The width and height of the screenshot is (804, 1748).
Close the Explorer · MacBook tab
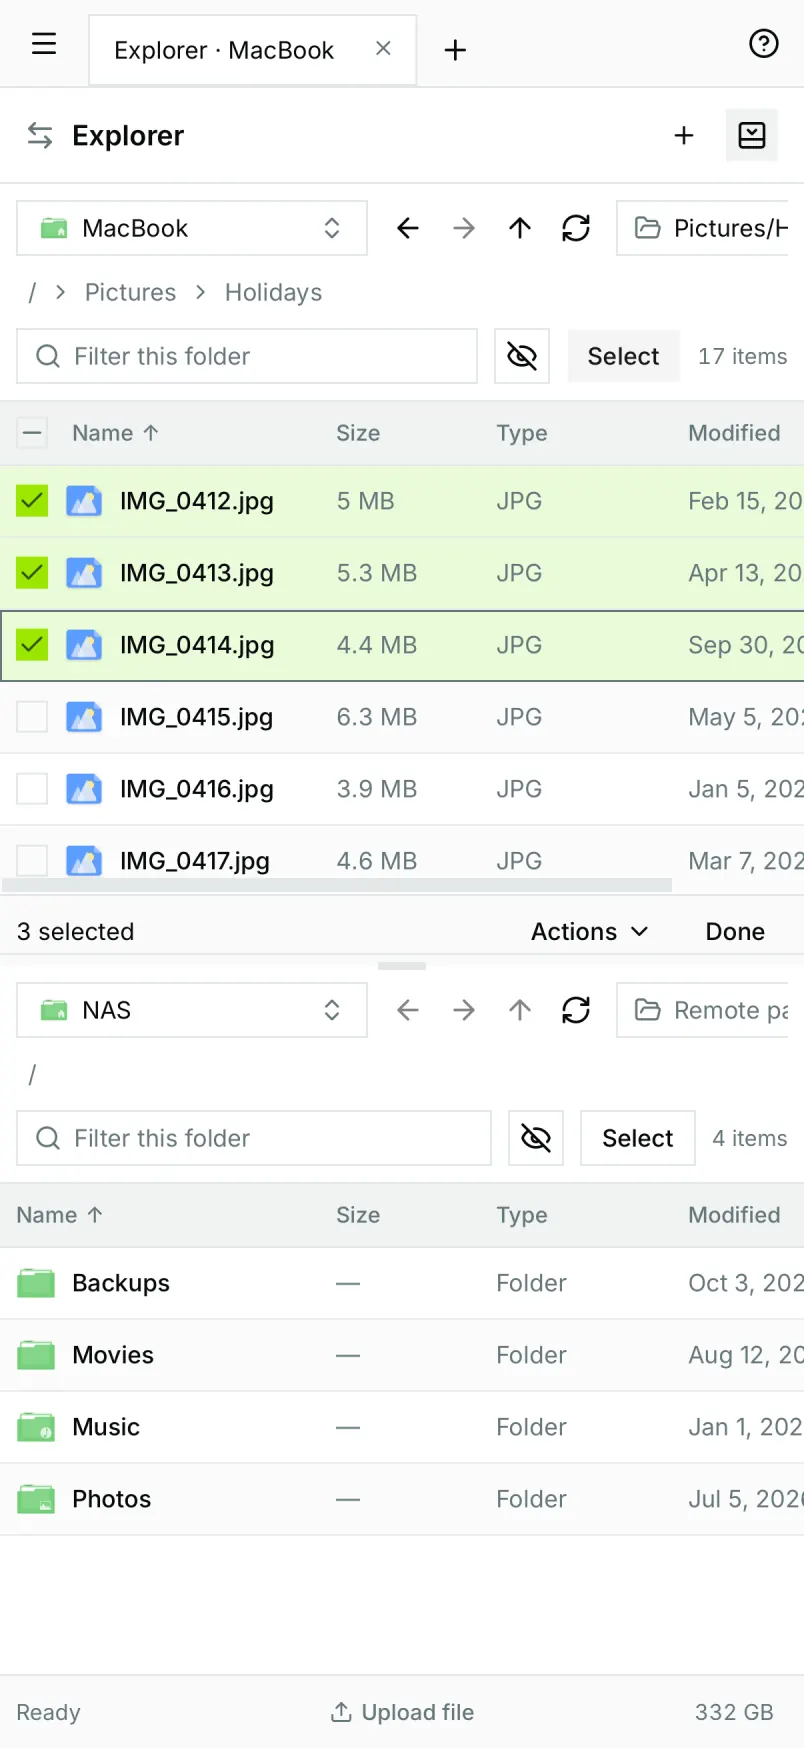pyautogui.click(x=383, y=48)
